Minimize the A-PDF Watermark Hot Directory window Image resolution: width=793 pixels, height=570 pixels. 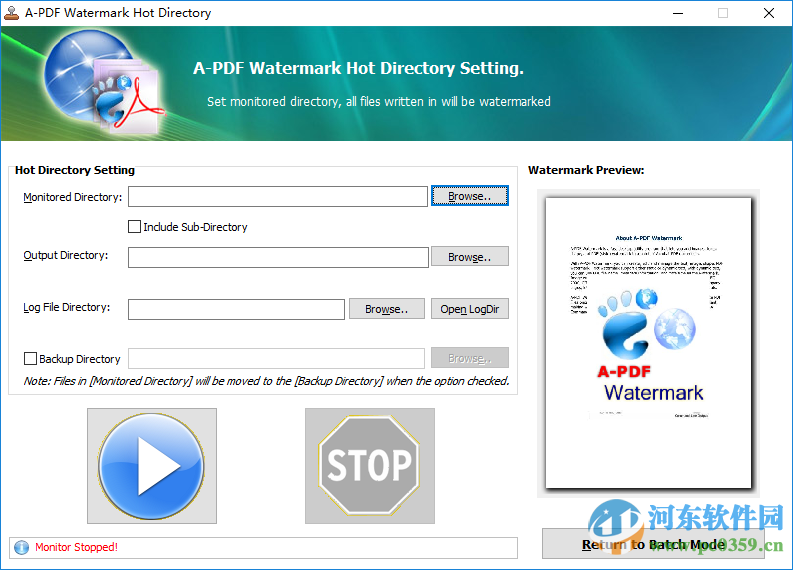coord(678,13)
